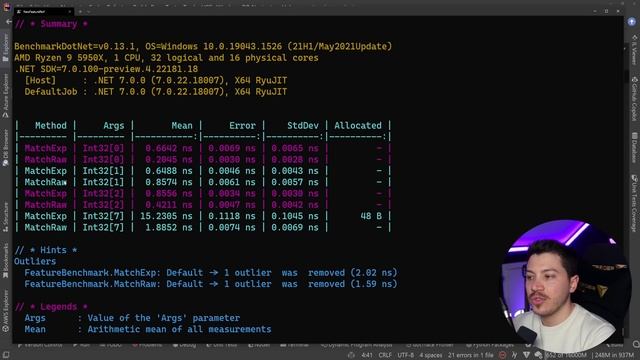Open the GitHub Copilot right panel
This screenshot has width=640, height=360.
[634, 99]
